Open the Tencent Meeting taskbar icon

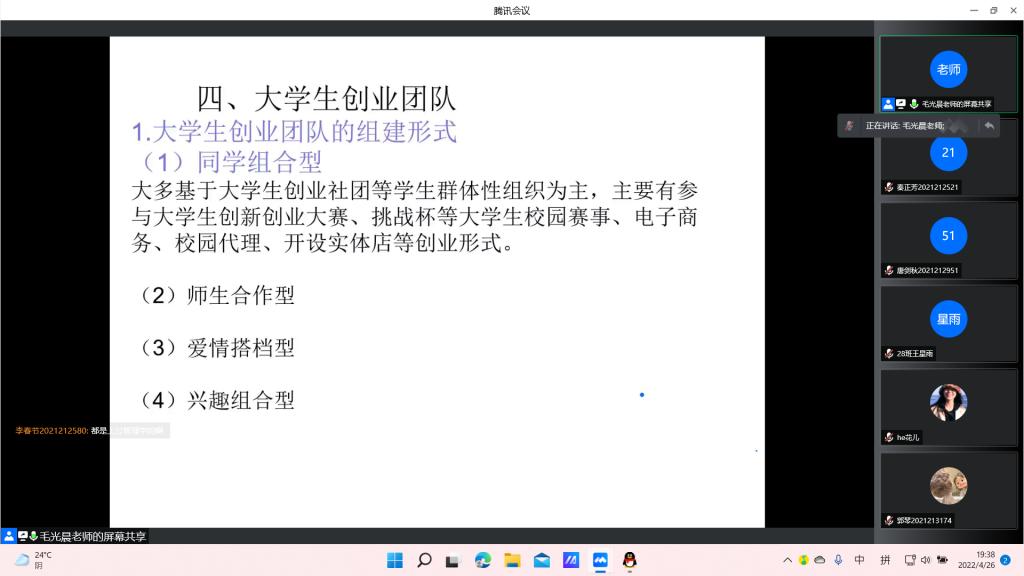tap(600, 560)
